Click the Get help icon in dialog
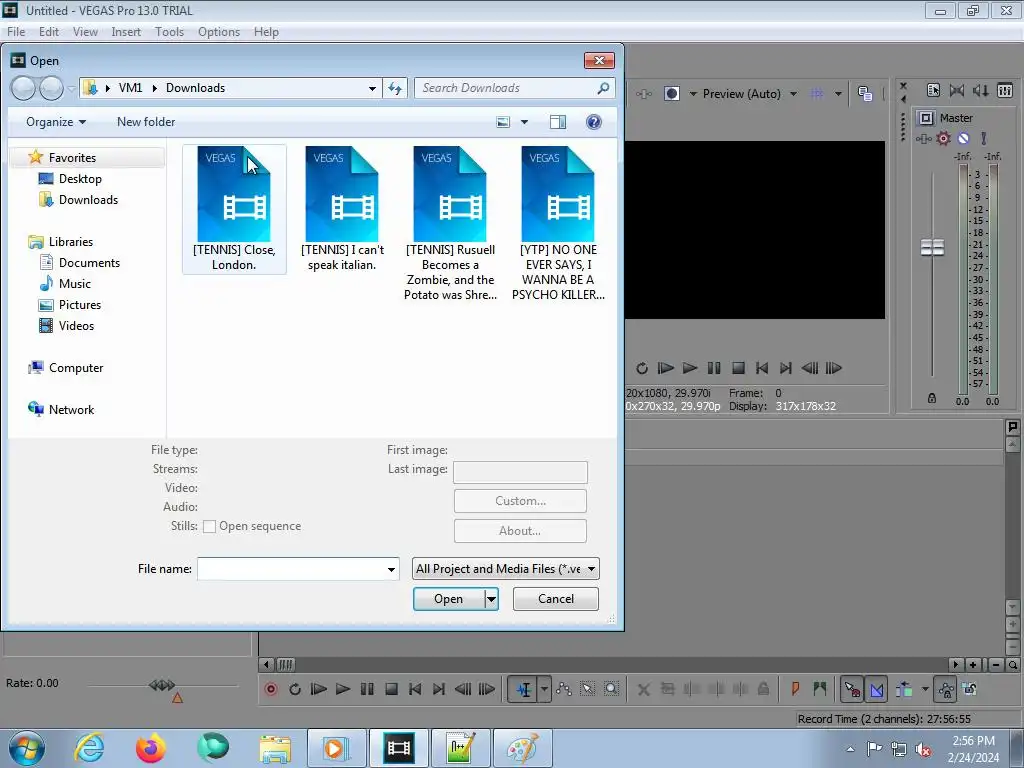Image resolution: width=1024 pixels, height=768 pixels. 594,122
